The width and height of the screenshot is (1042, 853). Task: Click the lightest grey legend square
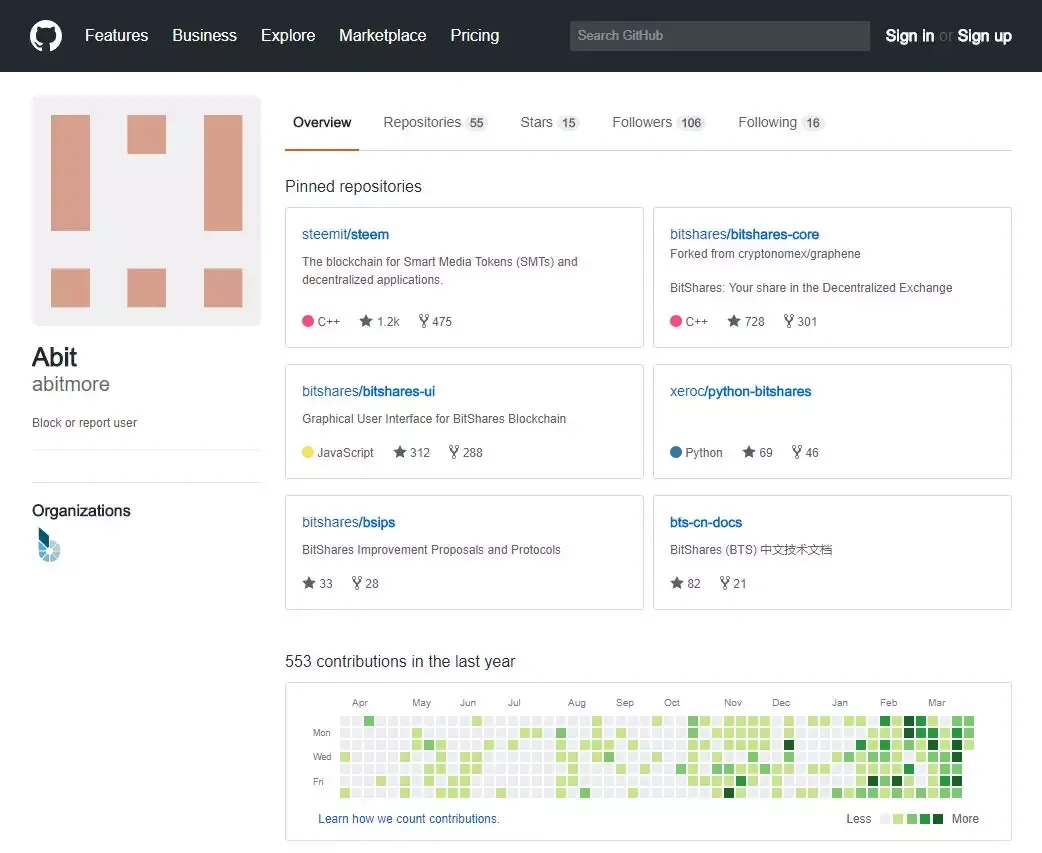click(885, 818)
